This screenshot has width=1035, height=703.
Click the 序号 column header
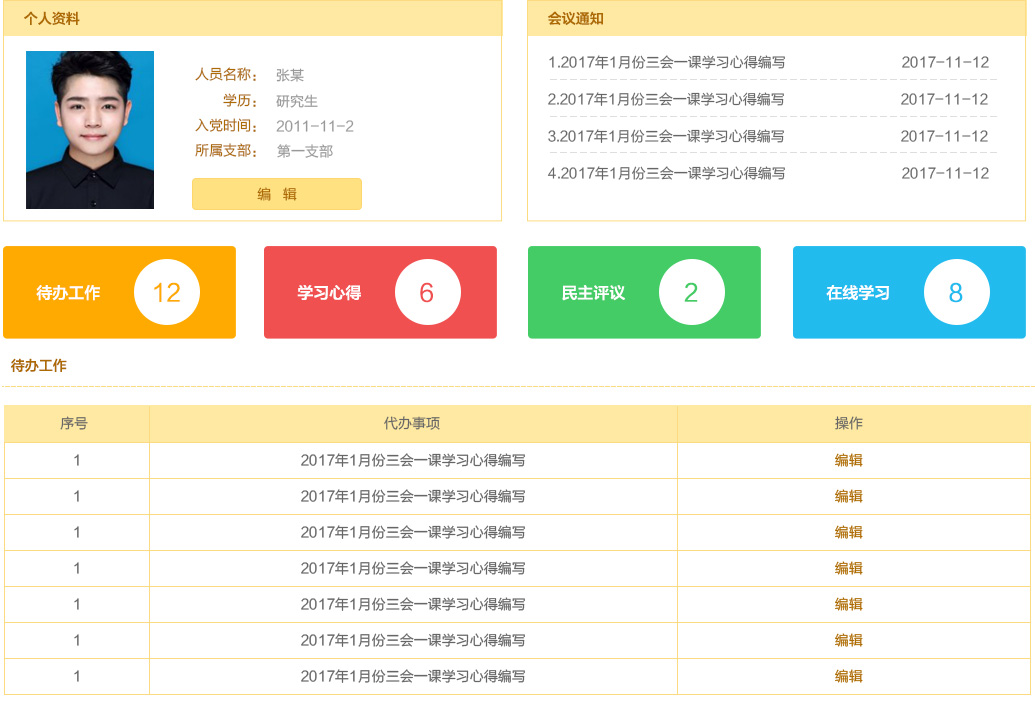[x=74, y=423]
